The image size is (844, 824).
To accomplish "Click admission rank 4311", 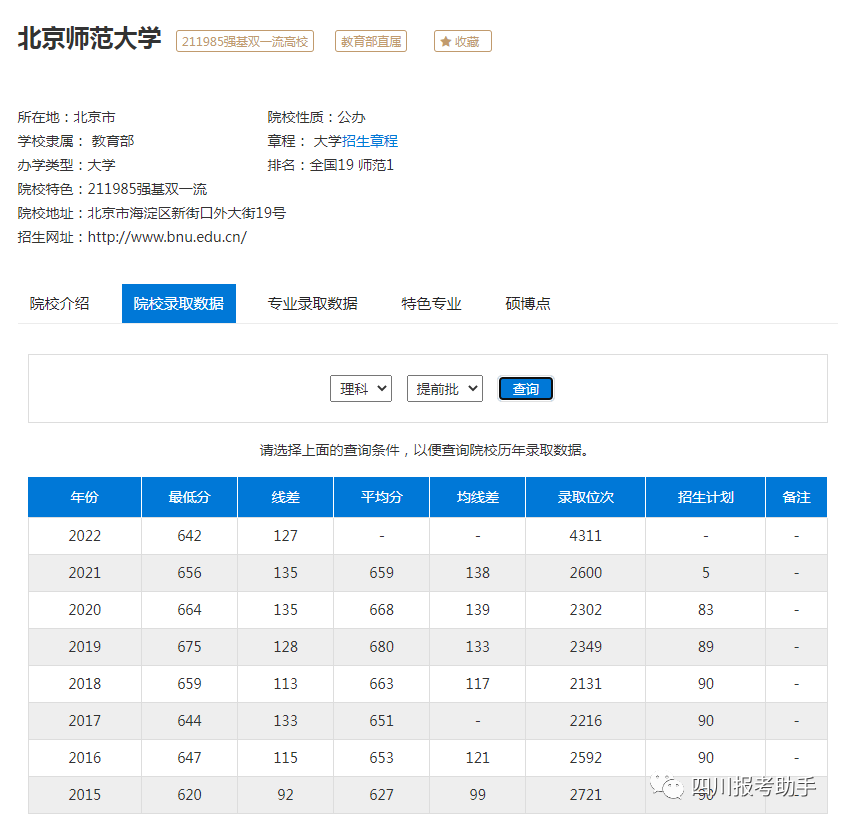I will tap(586, 536).
